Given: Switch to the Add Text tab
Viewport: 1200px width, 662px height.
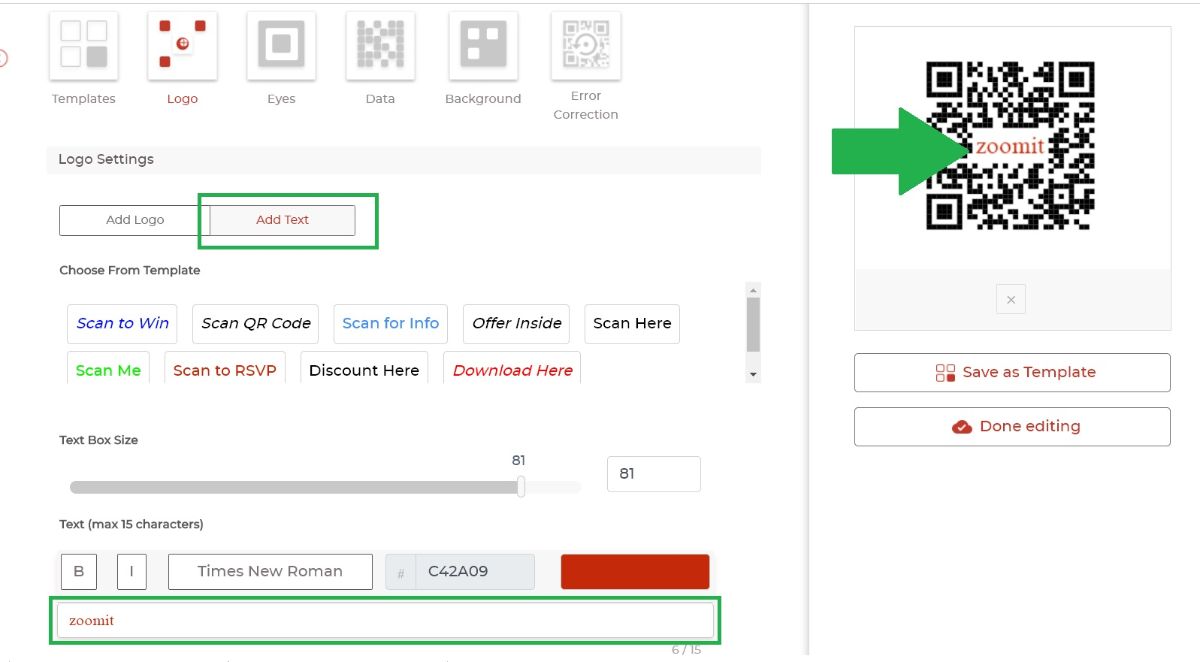Looking at the screenshot, I should (282, 219).
